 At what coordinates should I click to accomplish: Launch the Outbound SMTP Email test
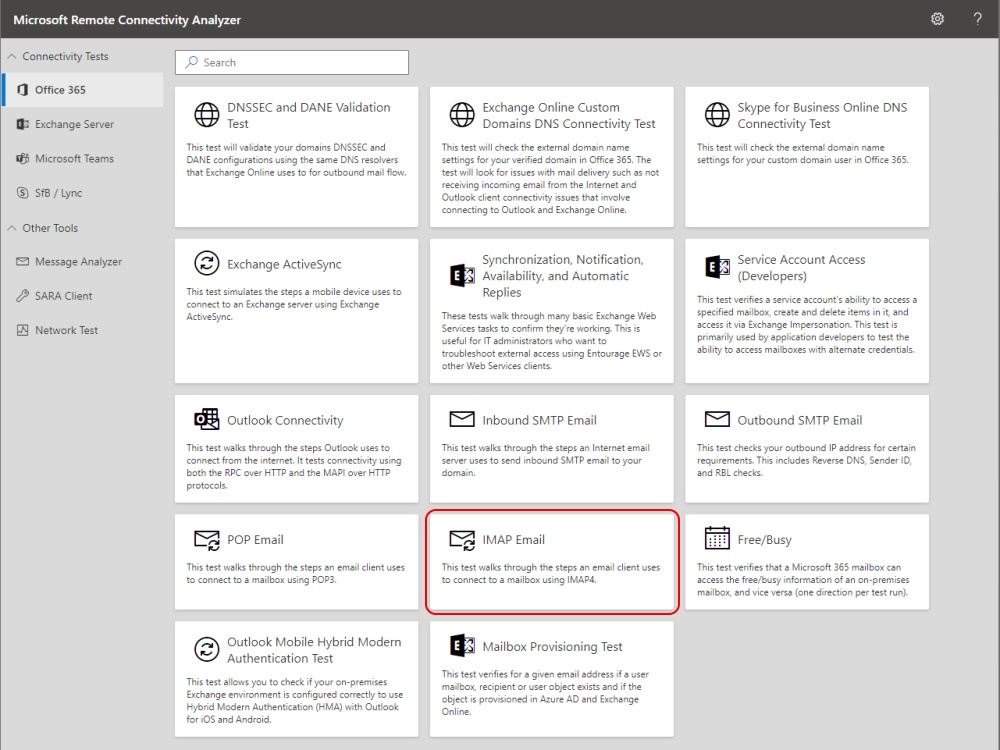807,449
